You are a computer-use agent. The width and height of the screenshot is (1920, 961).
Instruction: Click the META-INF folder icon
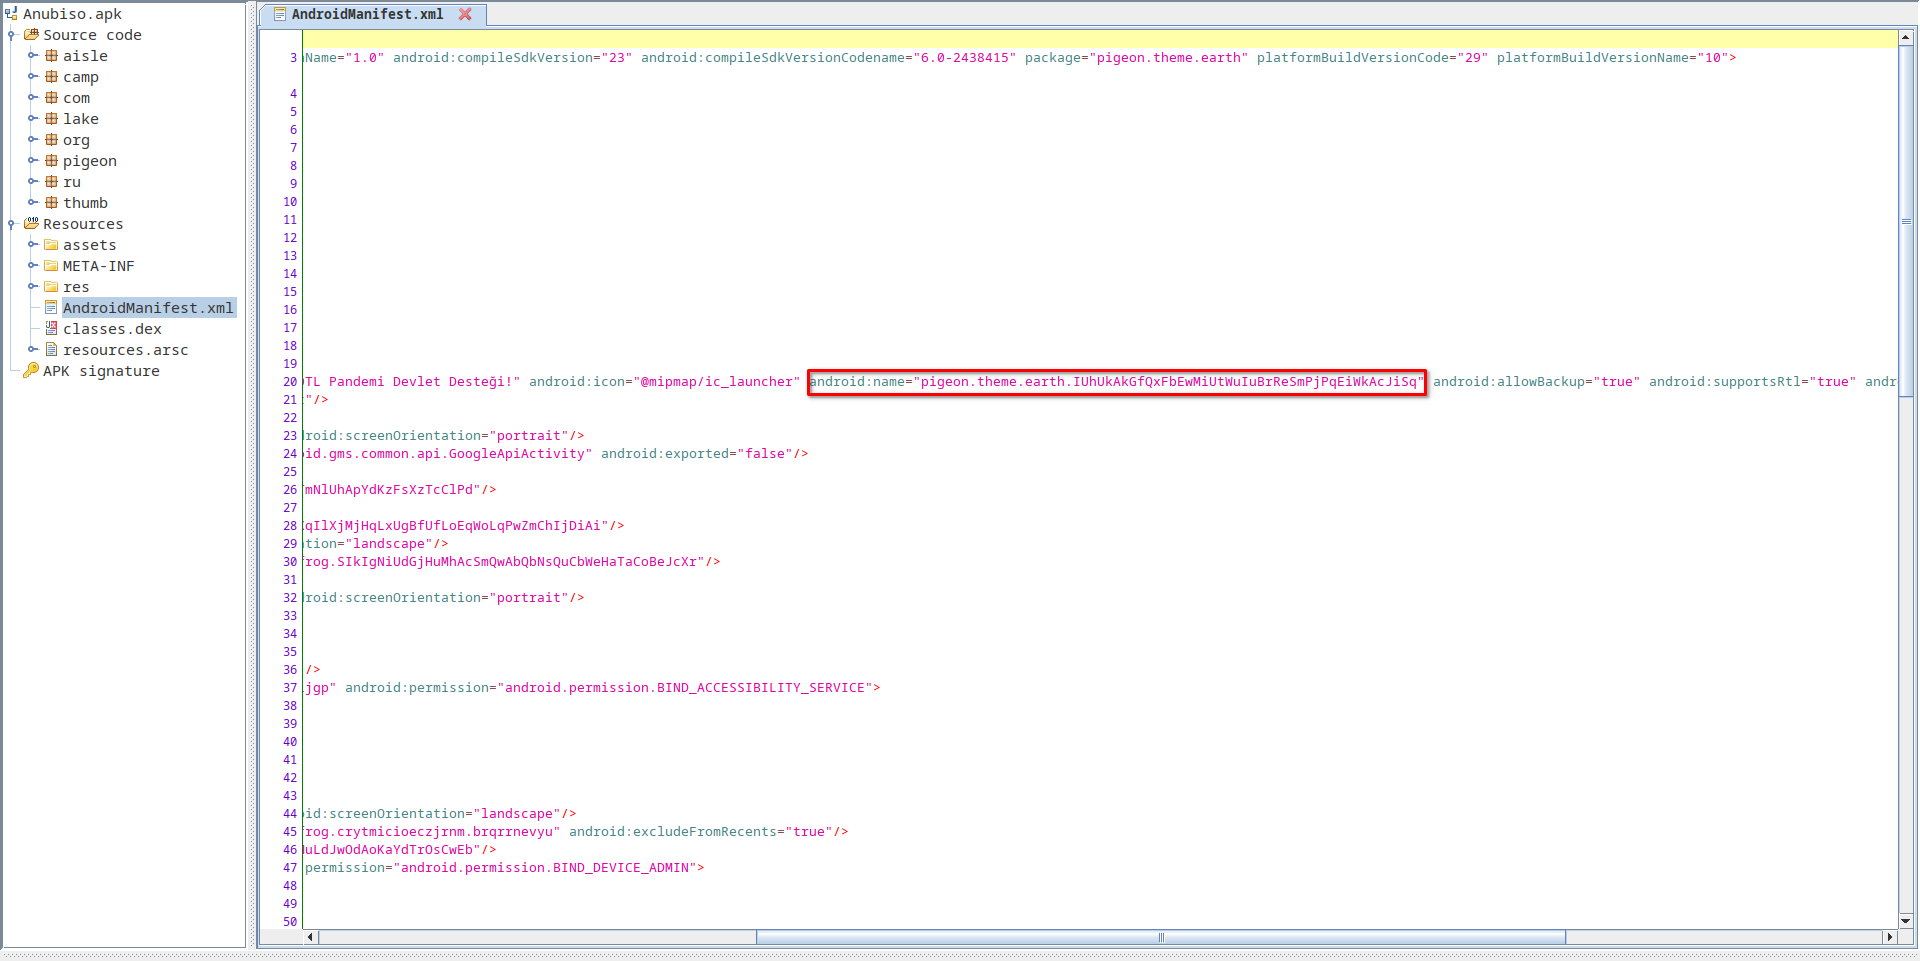pos(51,266)
